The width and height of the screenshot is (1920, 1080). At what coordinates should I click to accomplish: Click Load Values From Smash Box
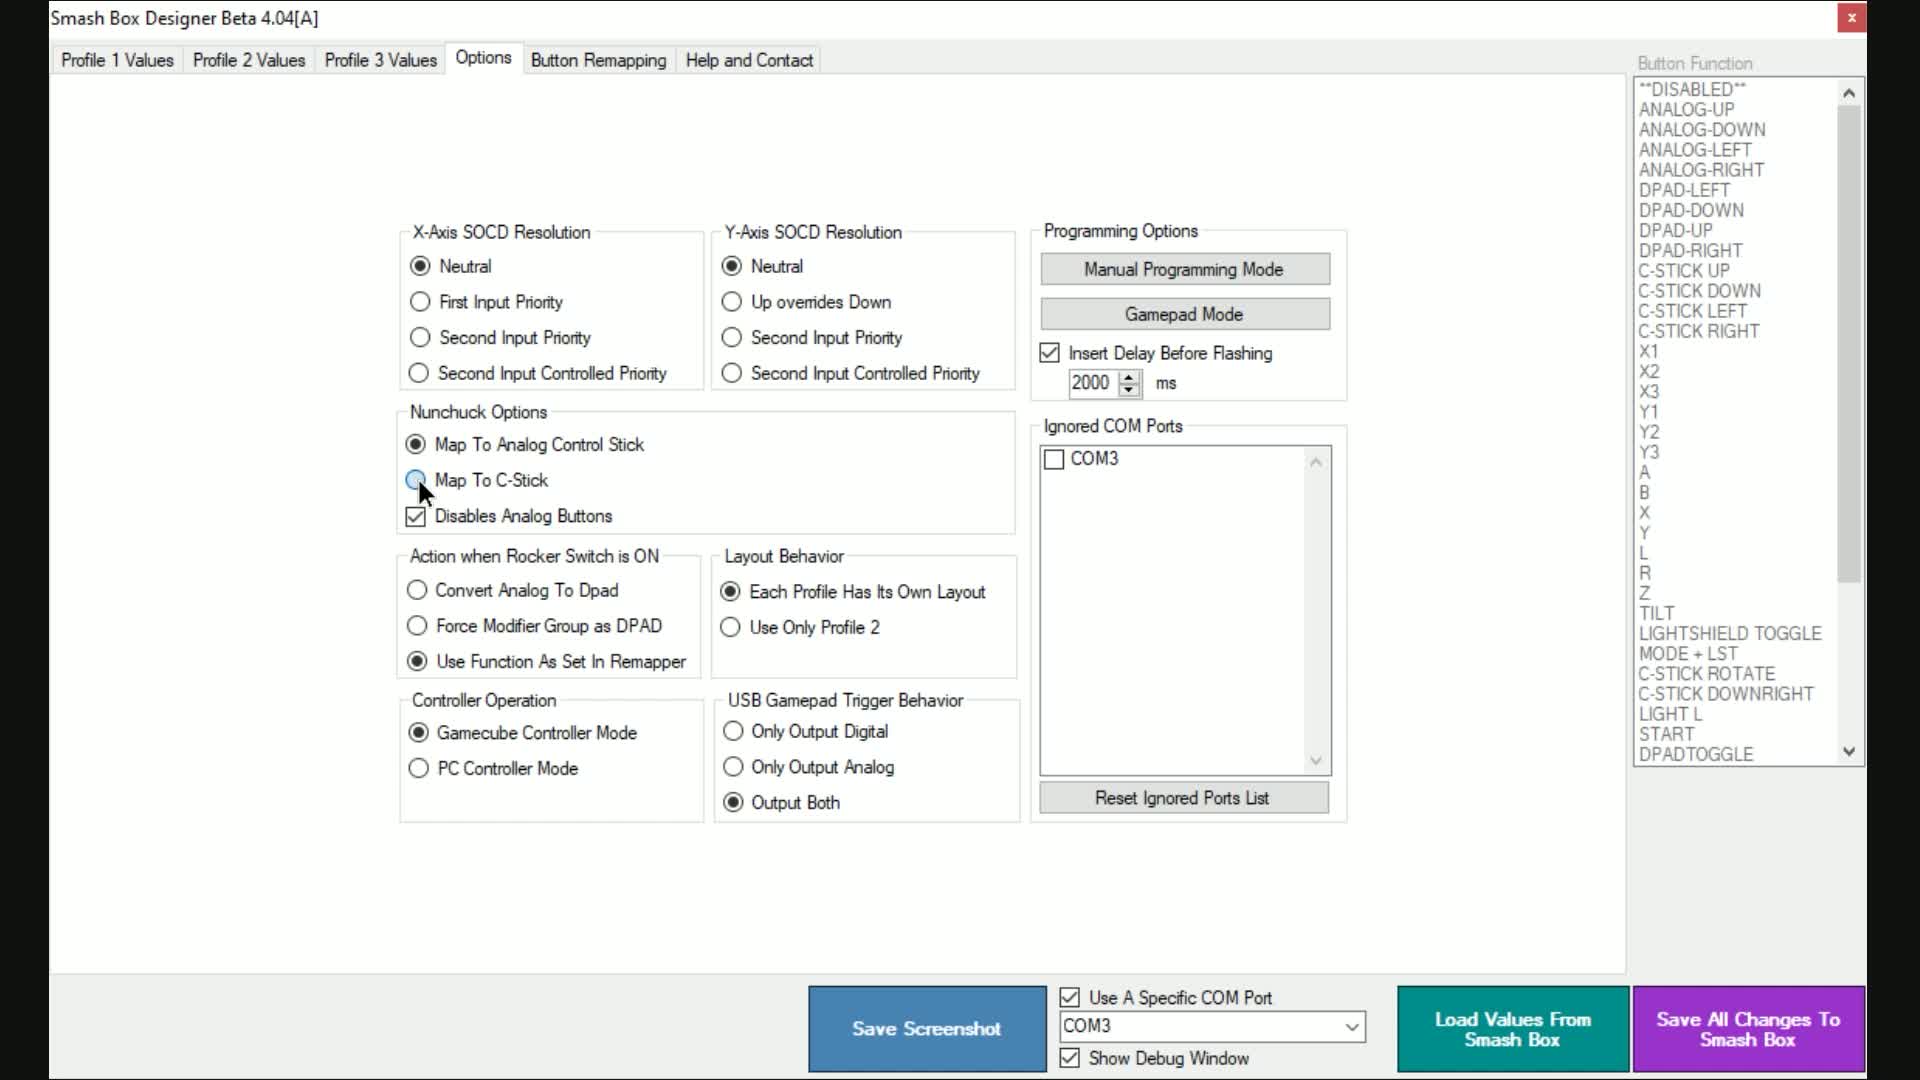1513,1029
